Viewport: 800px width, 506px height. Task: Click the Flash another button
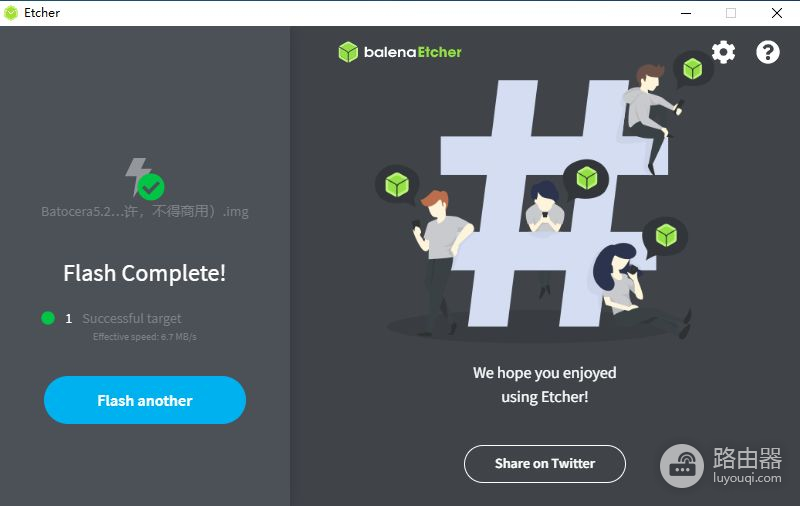(145, 400)
